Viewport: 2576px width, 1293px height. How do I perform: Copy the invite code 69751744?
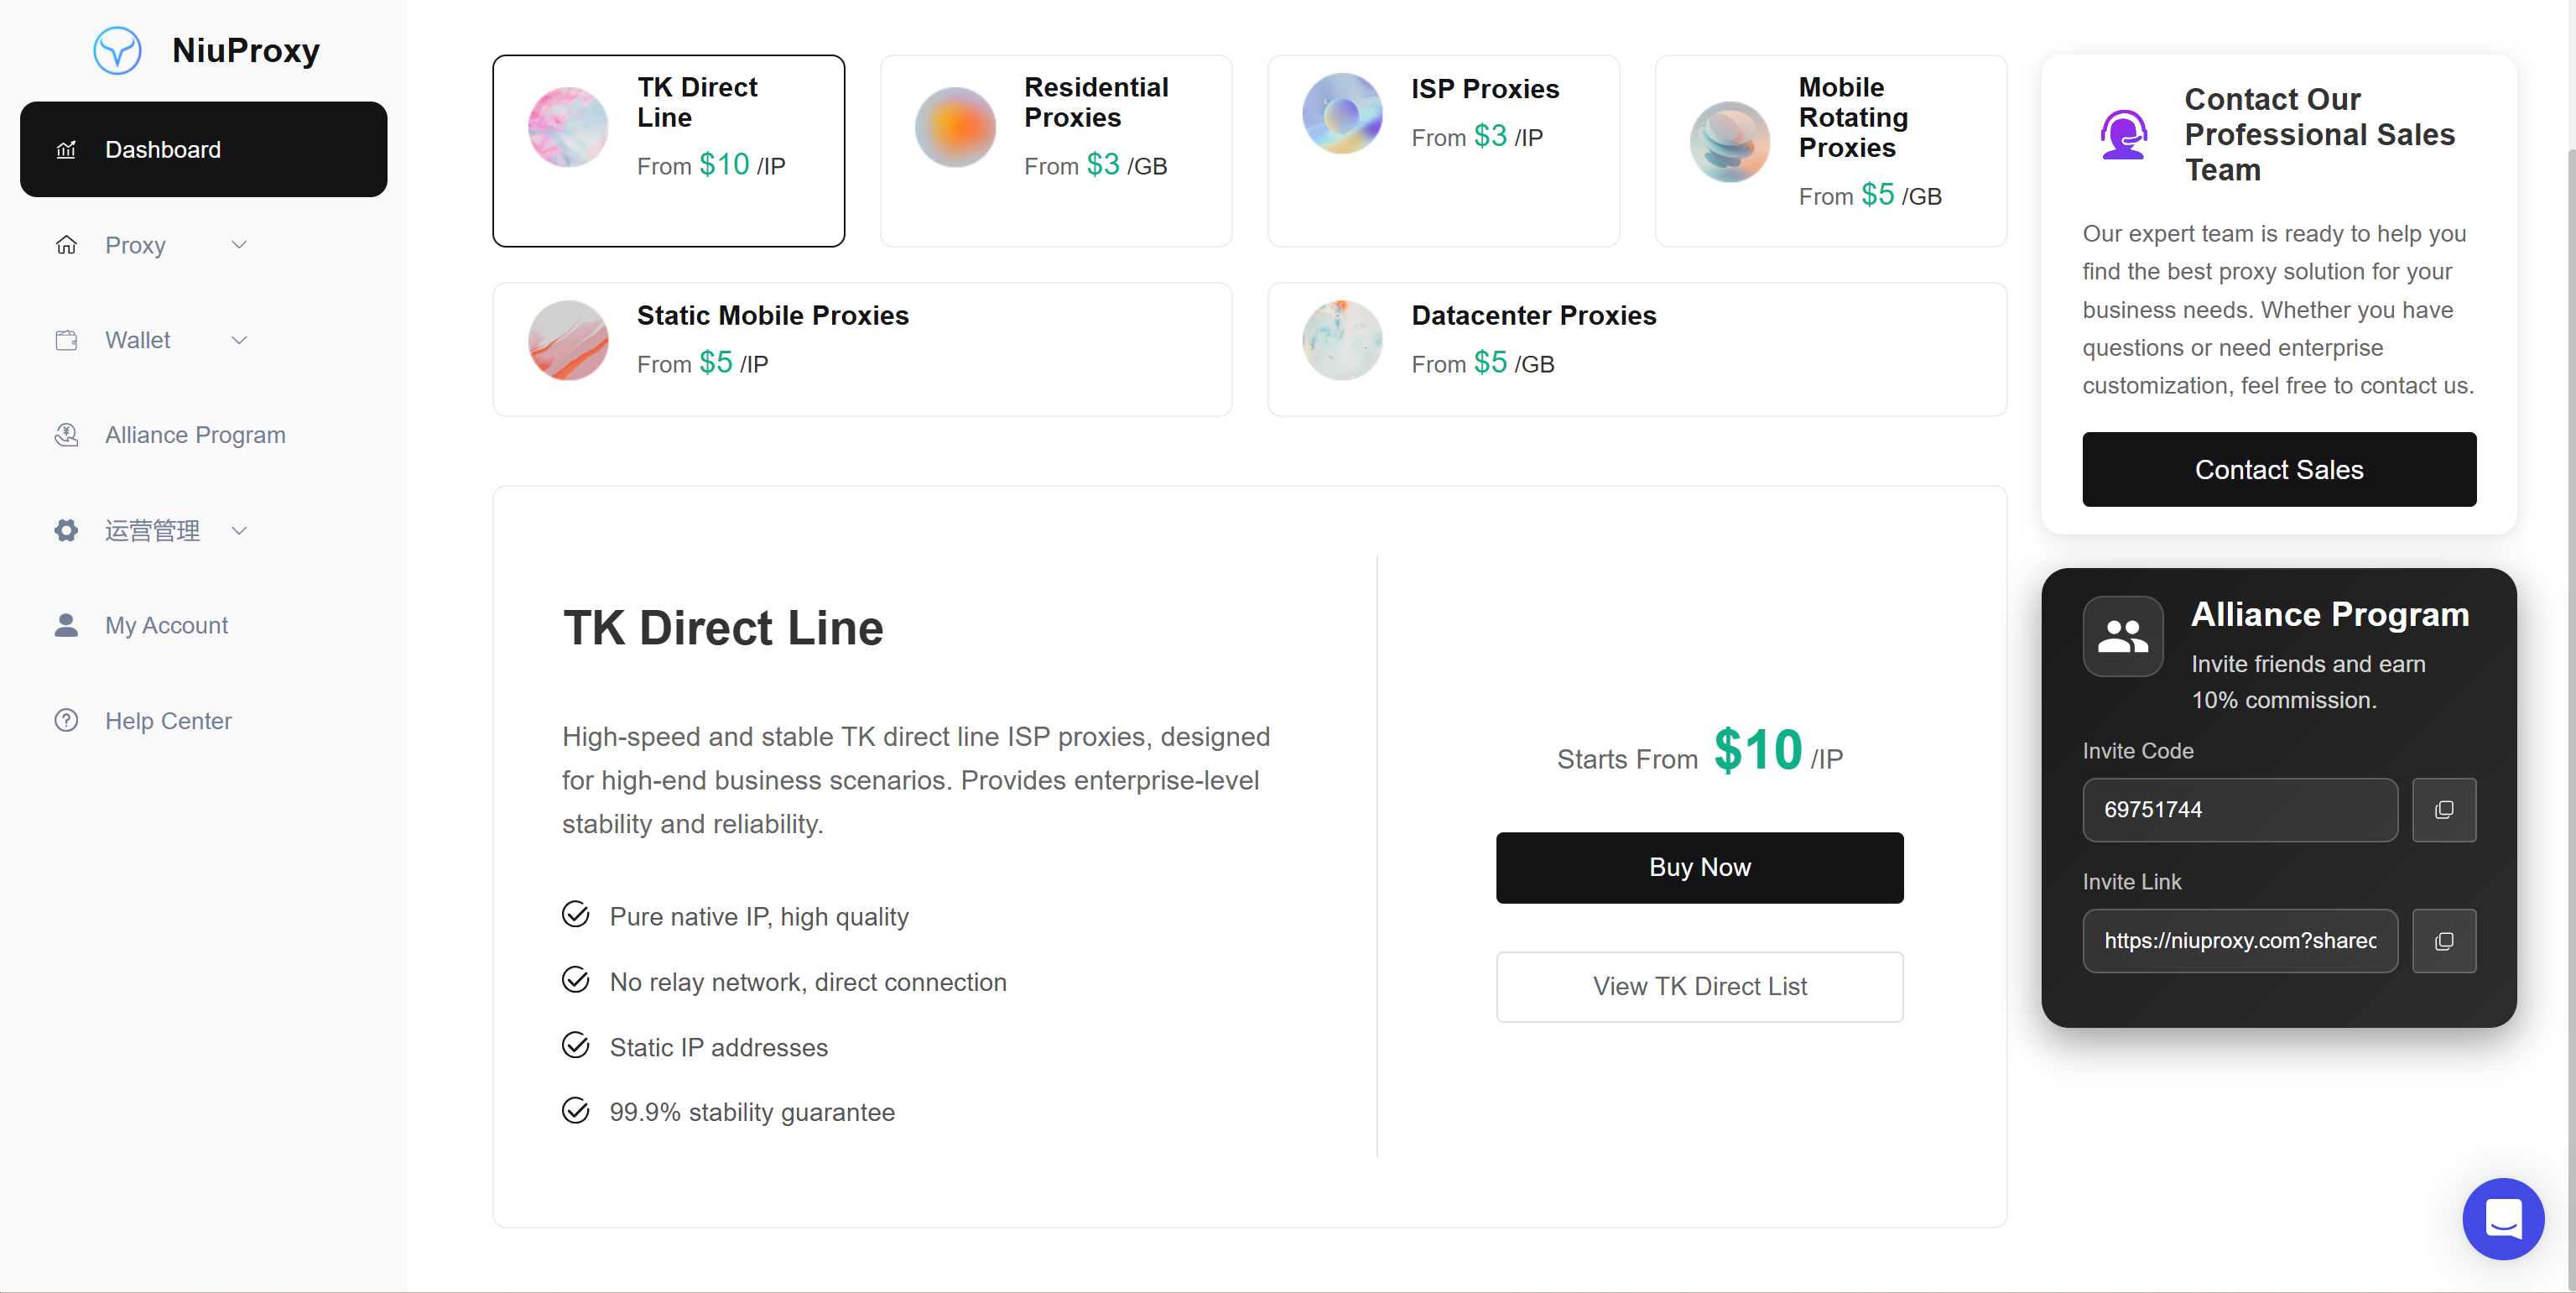[2443, 809]
